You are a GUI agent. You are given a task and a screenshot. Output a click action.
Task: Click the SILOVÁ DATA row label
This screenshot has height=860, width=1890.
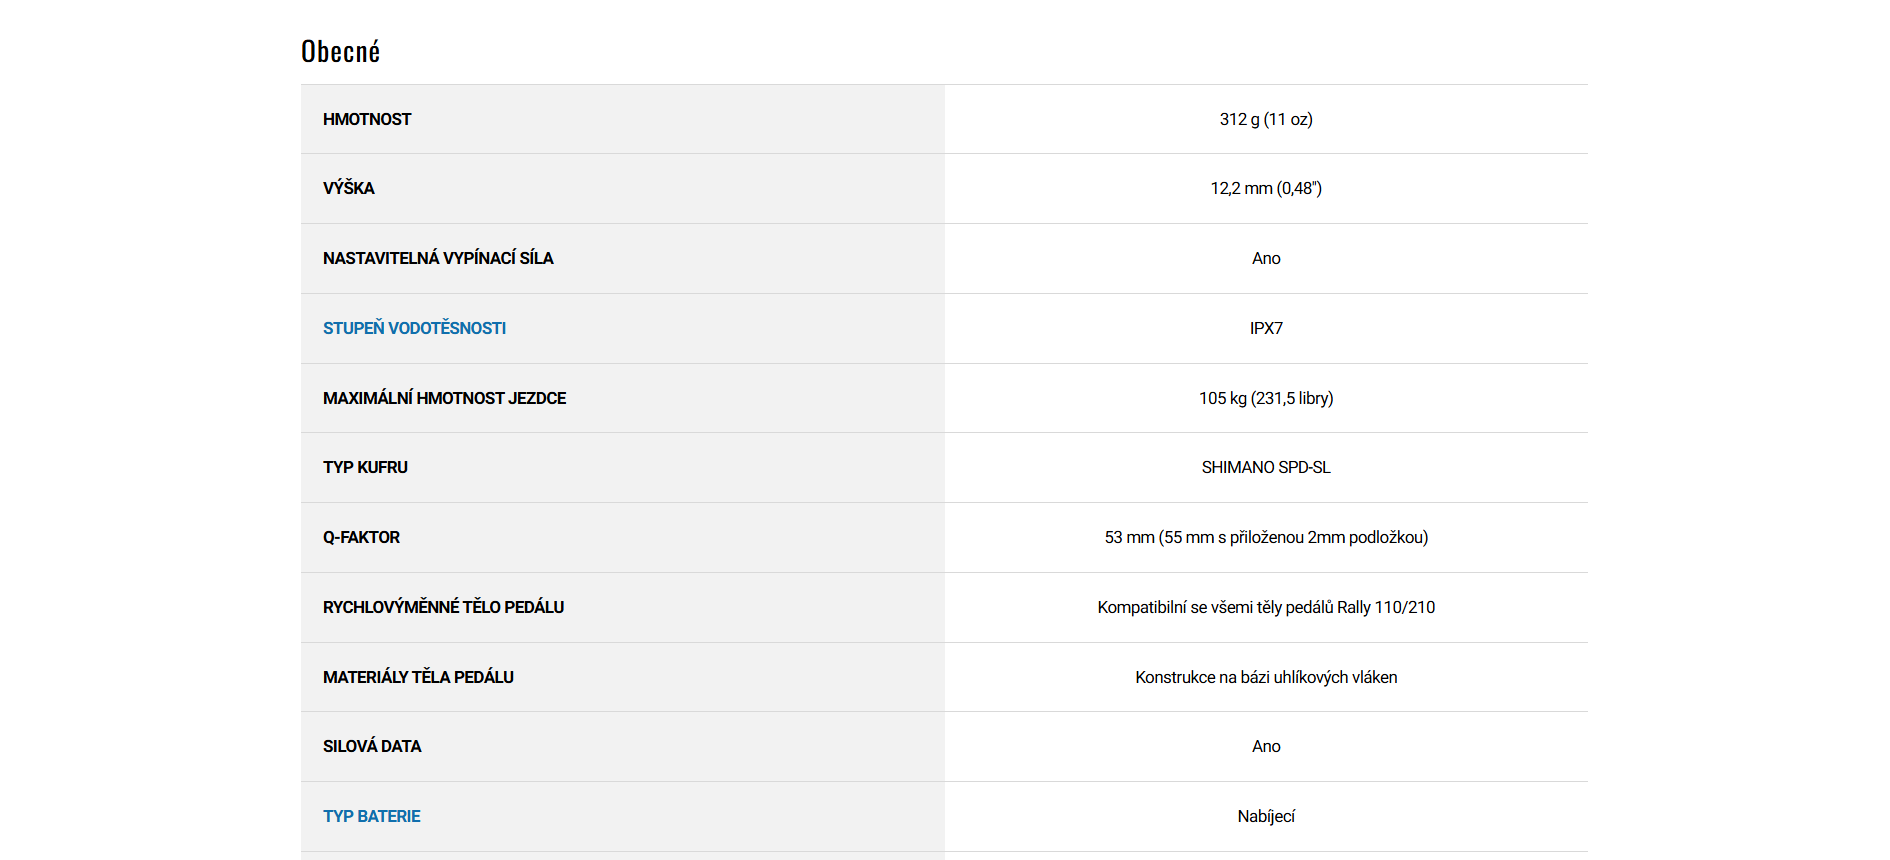372,746
